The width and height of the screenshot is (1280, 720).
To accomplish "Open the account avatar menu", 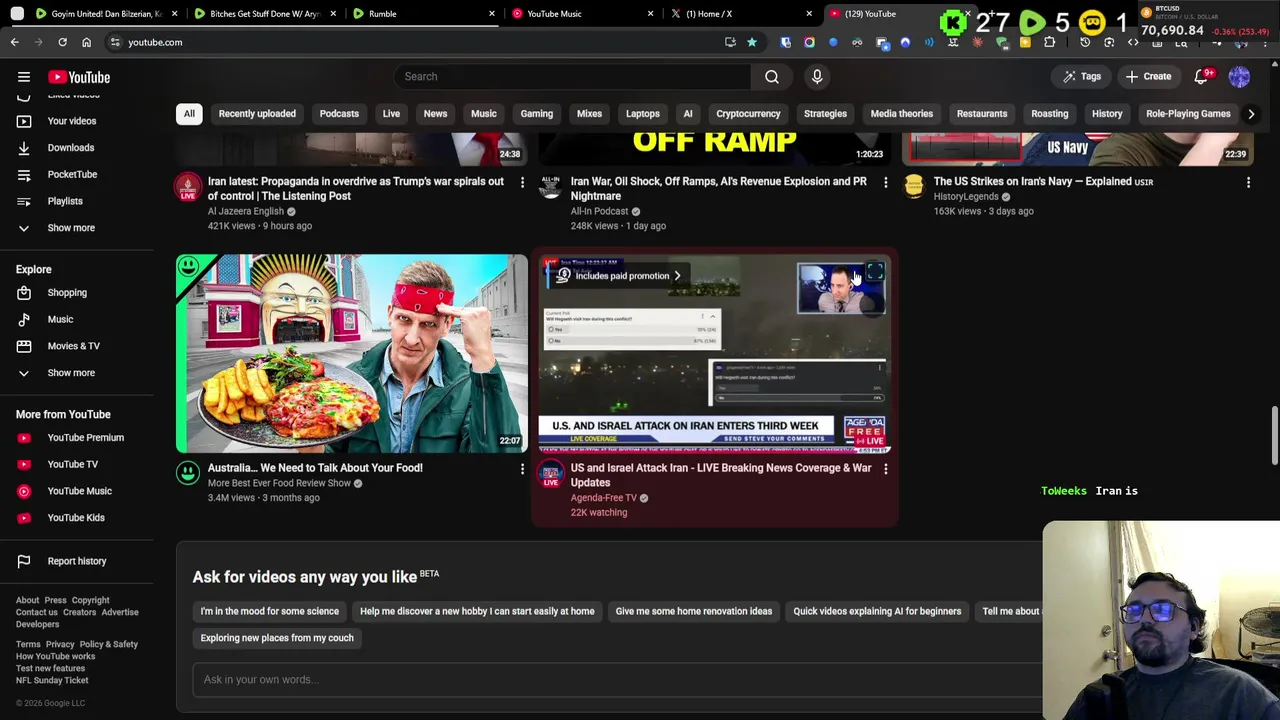I will [x=1239, y=76].
